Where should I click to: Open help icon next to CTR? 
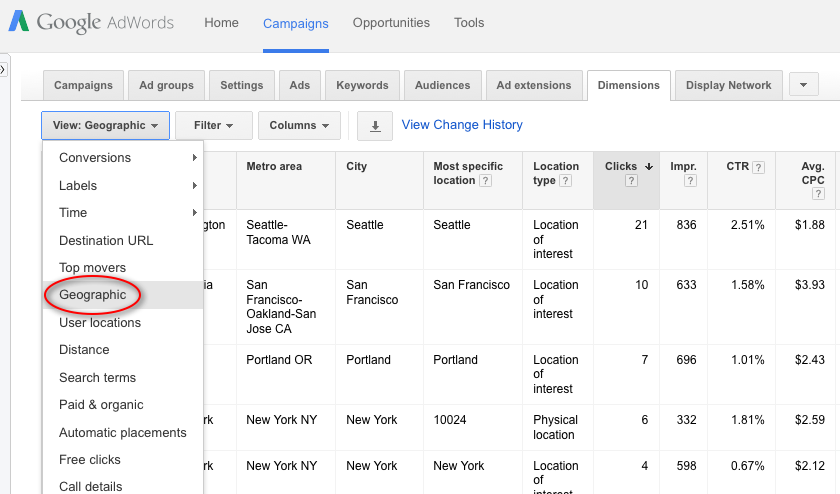click(758, 167)
